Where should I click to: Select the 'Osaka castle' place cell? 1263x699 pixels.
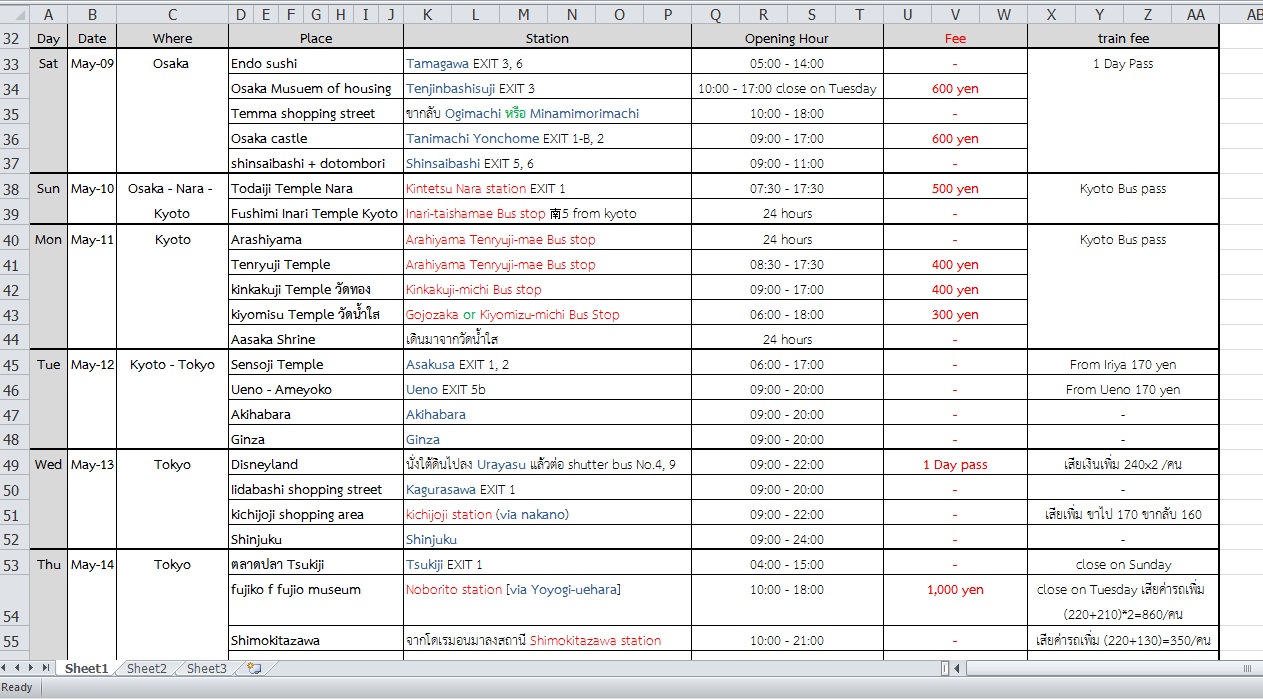point(316,138)
